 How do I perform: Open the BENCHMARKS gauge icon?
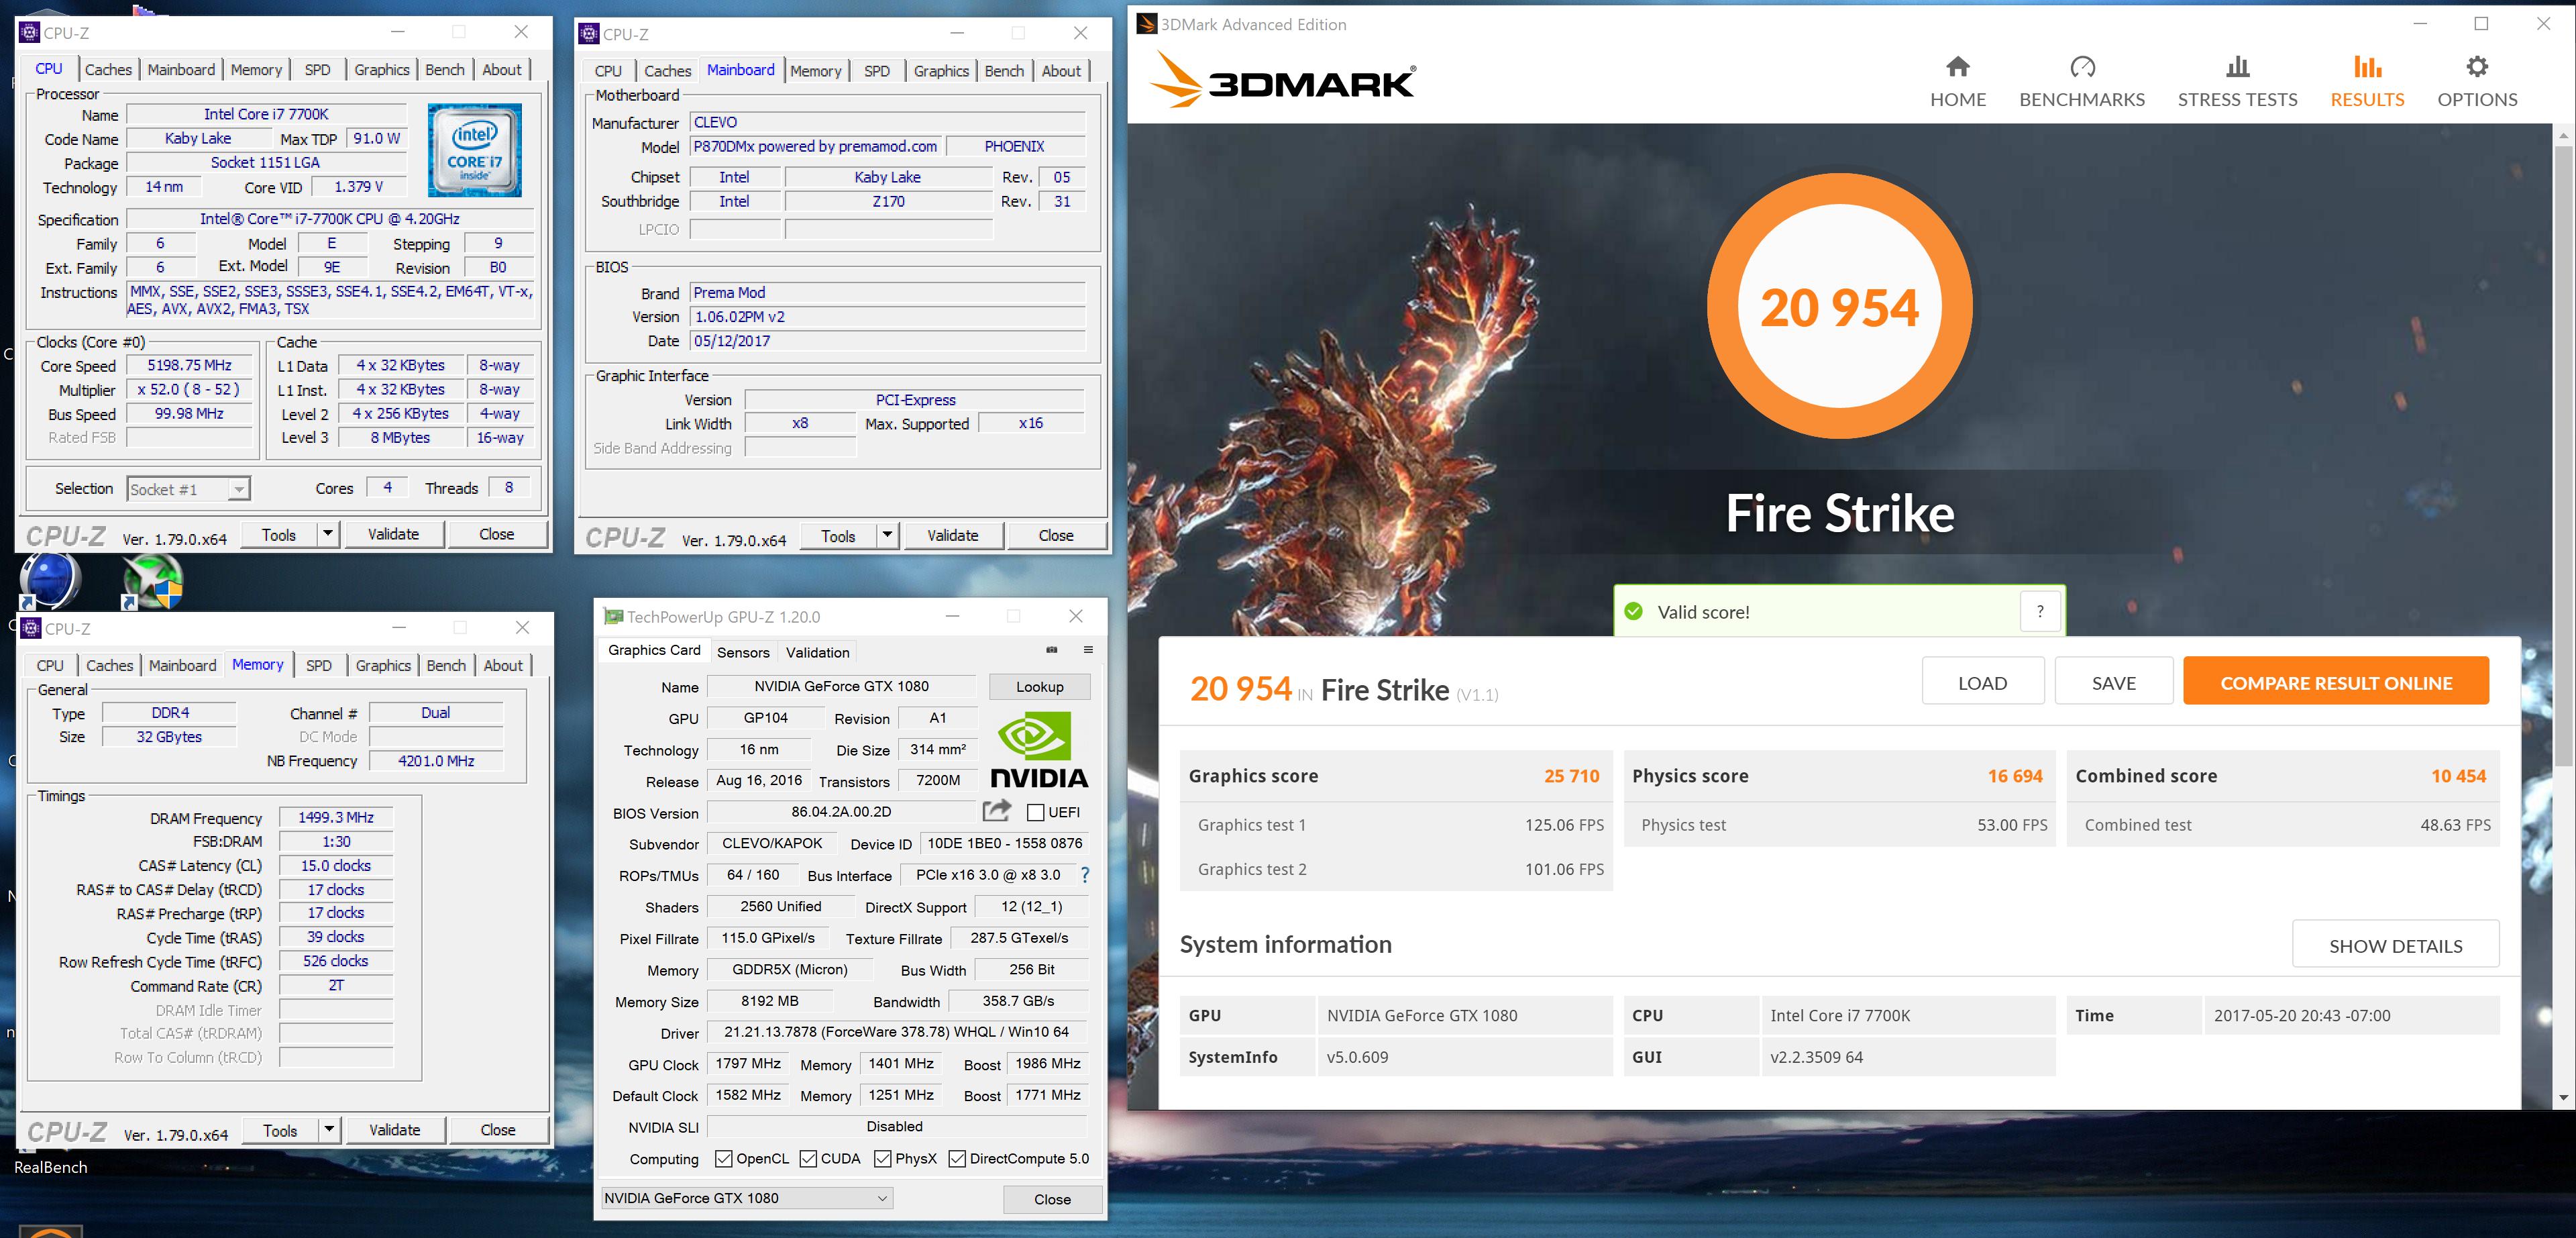(2082, 67)
